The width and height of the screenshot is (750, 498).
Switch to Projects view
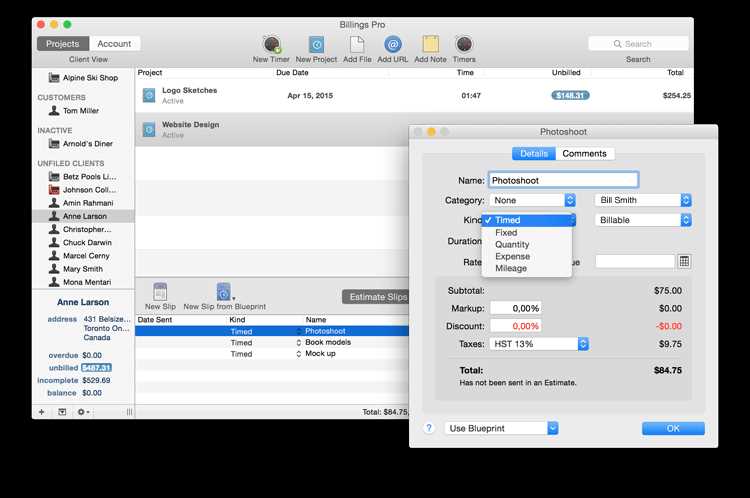[x=63, y=44]
